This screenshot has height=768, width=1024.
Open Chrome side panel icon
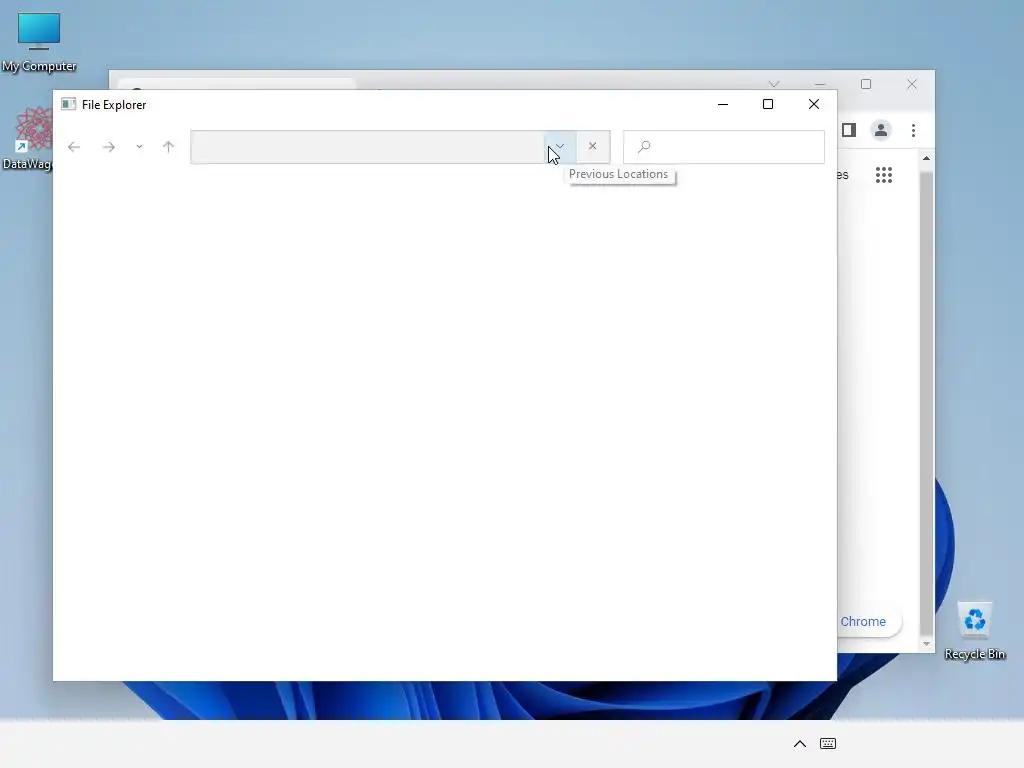849,130
